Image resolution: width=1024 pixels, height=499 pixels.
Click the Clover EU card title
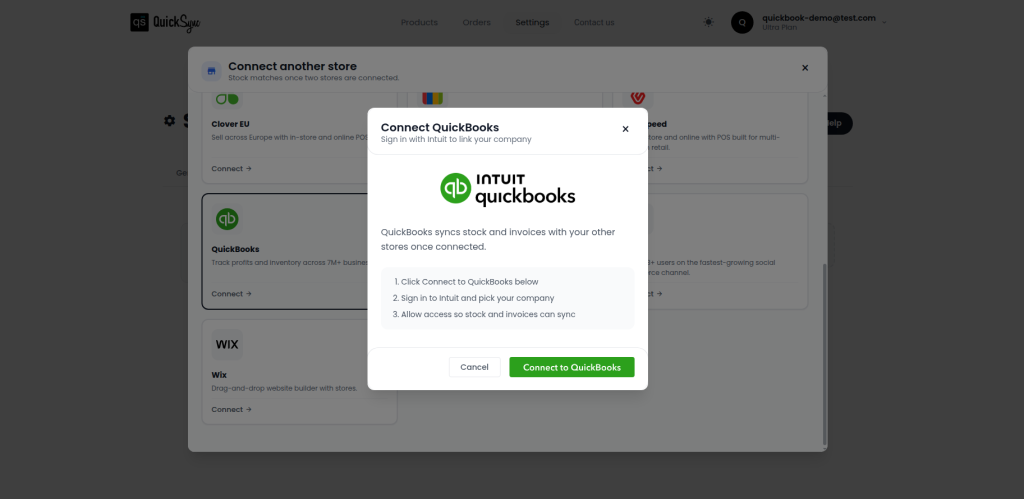231,124
